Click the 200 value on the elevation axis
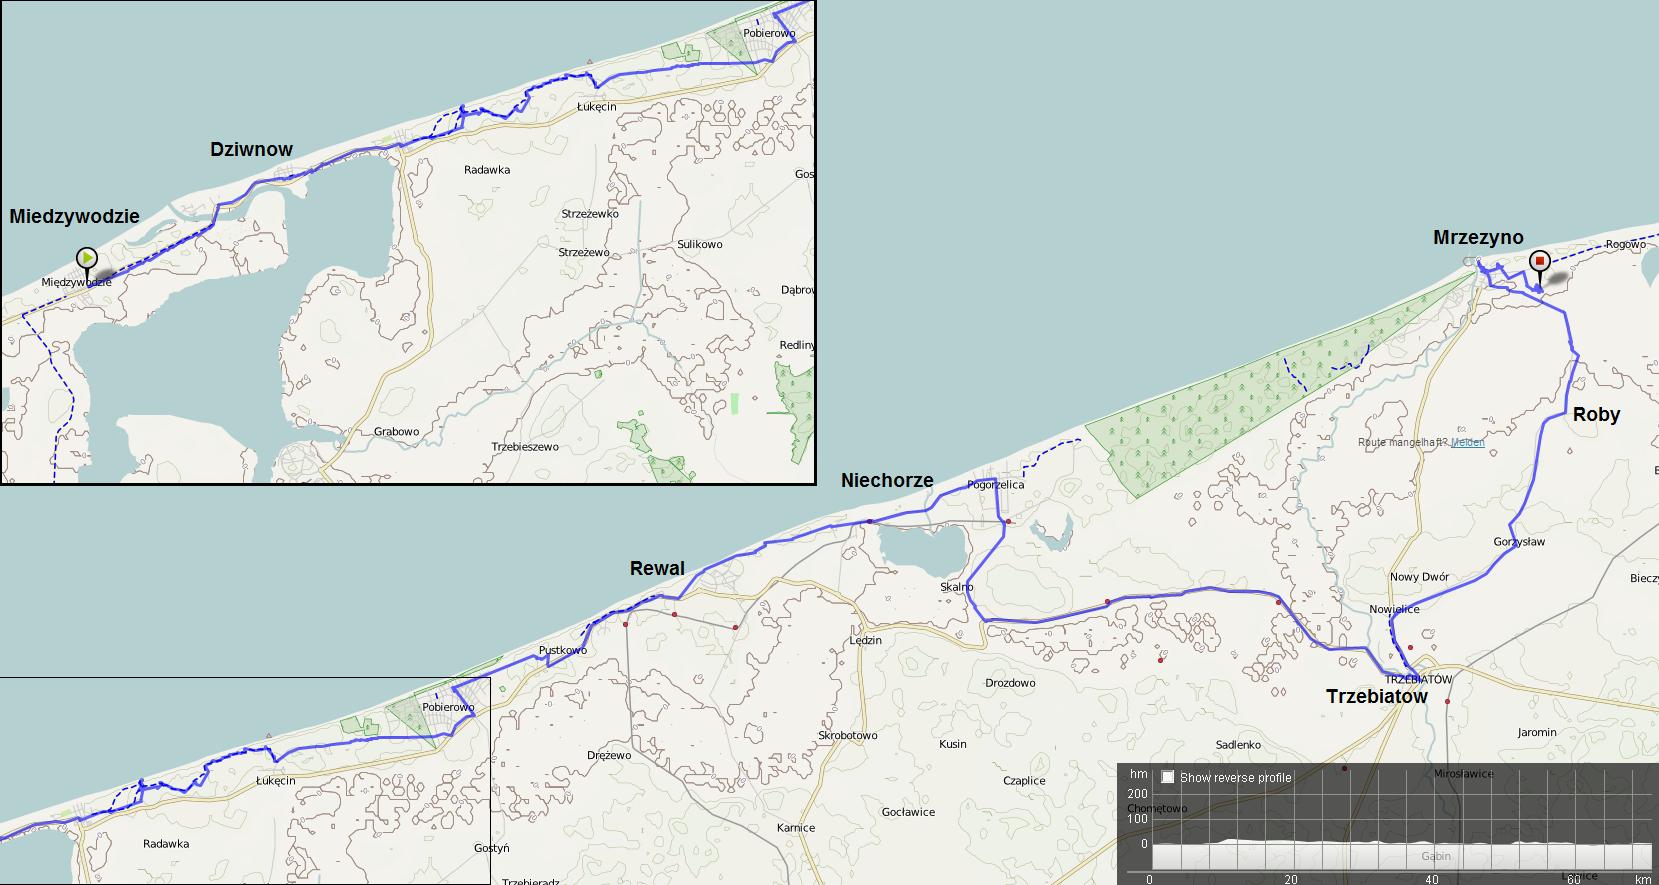The width and height of the screenshot is (1659, 885). pyautogui.click(x=1137, y=794)
